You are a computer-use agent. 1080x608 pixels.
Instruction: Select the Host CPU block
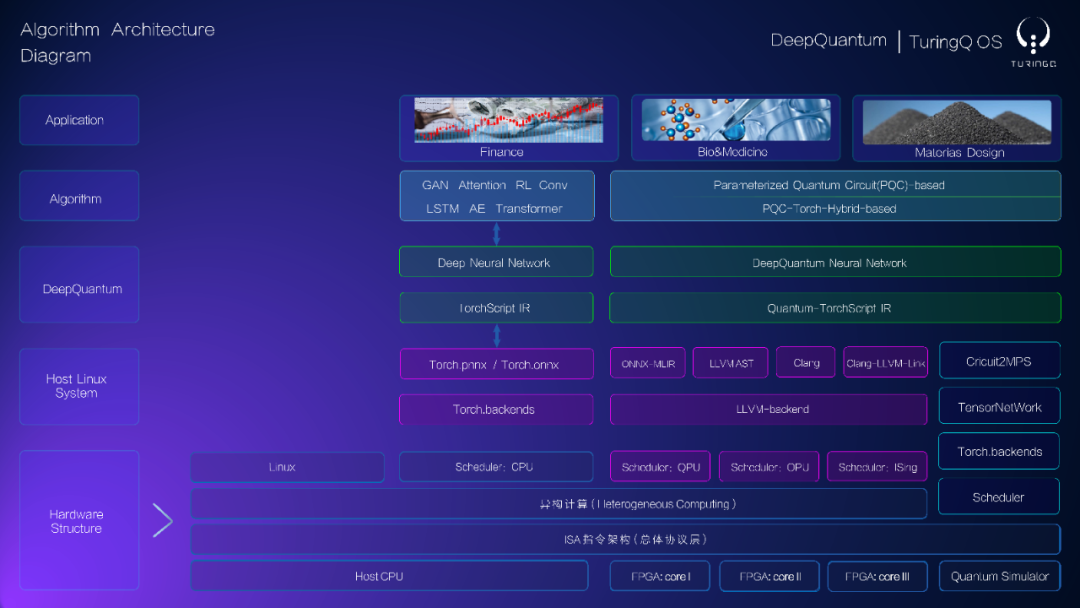click(389, 576)
